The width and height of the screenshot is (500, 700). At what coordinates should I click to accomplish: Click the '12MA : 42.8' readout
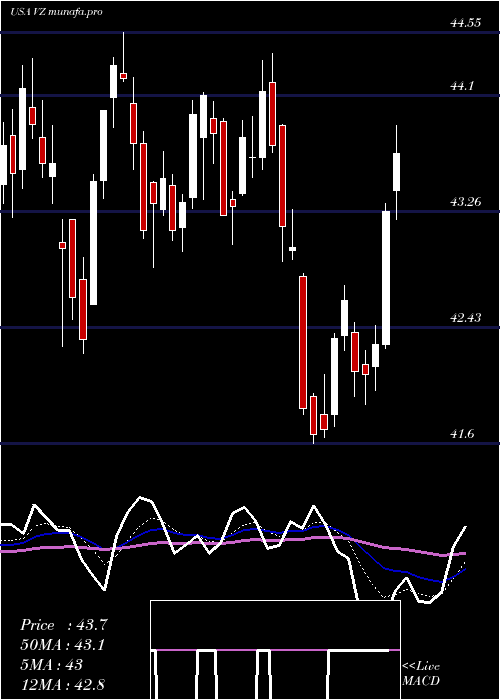(x=62, y=684)
